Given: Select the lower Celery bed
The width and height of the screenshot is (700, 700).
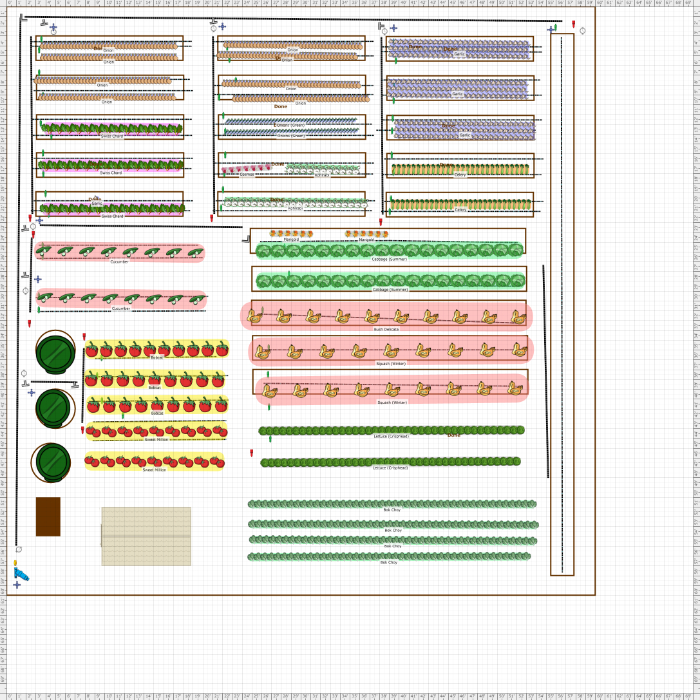Looking at the screenshot, I should (x=460, y=204).
